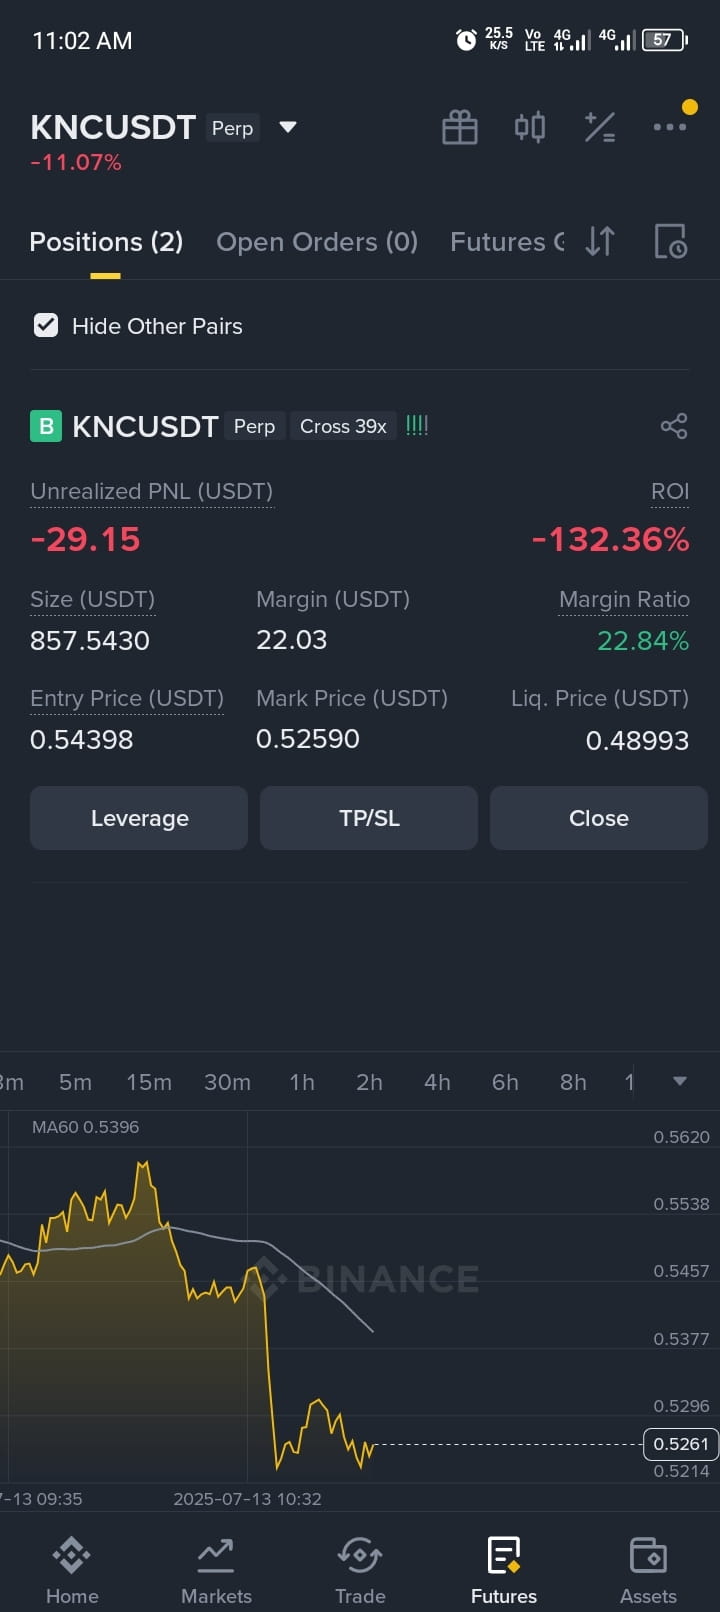
Task: Switch to Open Orders (0) tab
Action: 317,242
